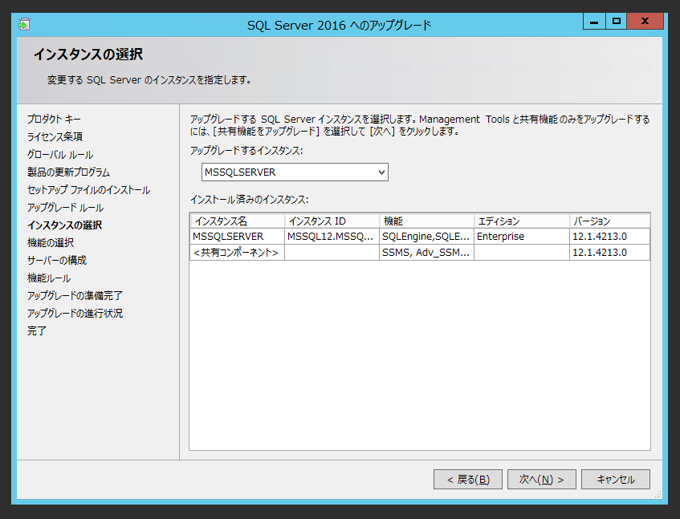680x519 pixels.
Task: Close the upgrade wizard window
Action: tap(645, 21)
